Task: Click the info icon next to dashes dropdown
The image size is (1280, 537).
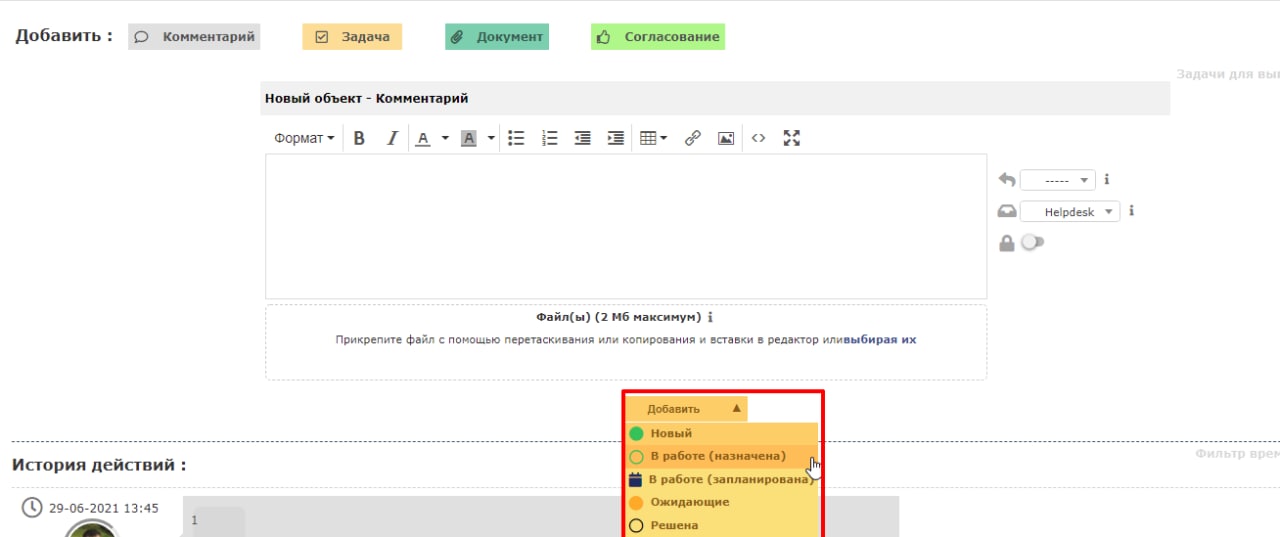Action: click(x=1107, y=180)
